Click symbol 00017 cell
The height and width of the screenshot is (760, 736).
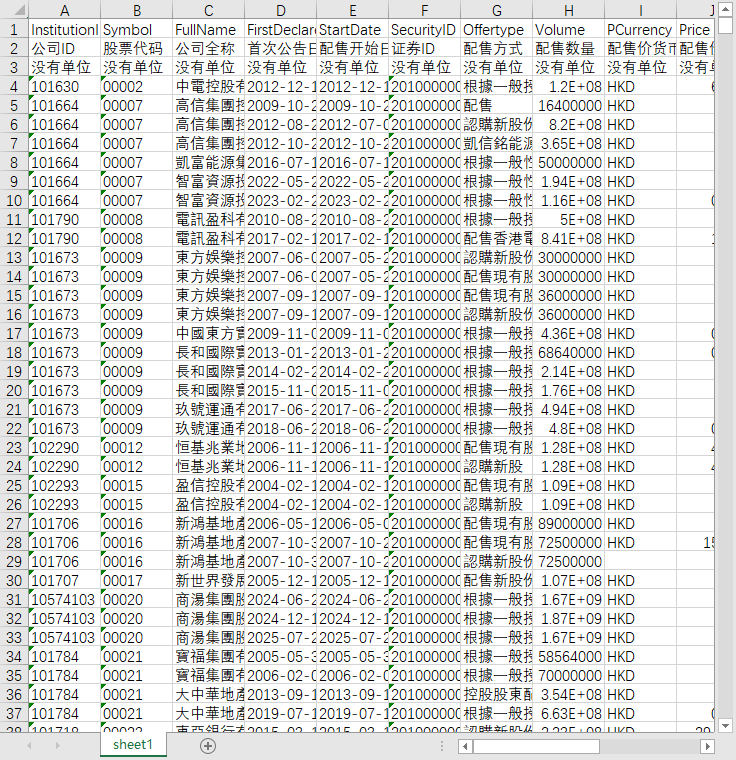coord(136,580)
